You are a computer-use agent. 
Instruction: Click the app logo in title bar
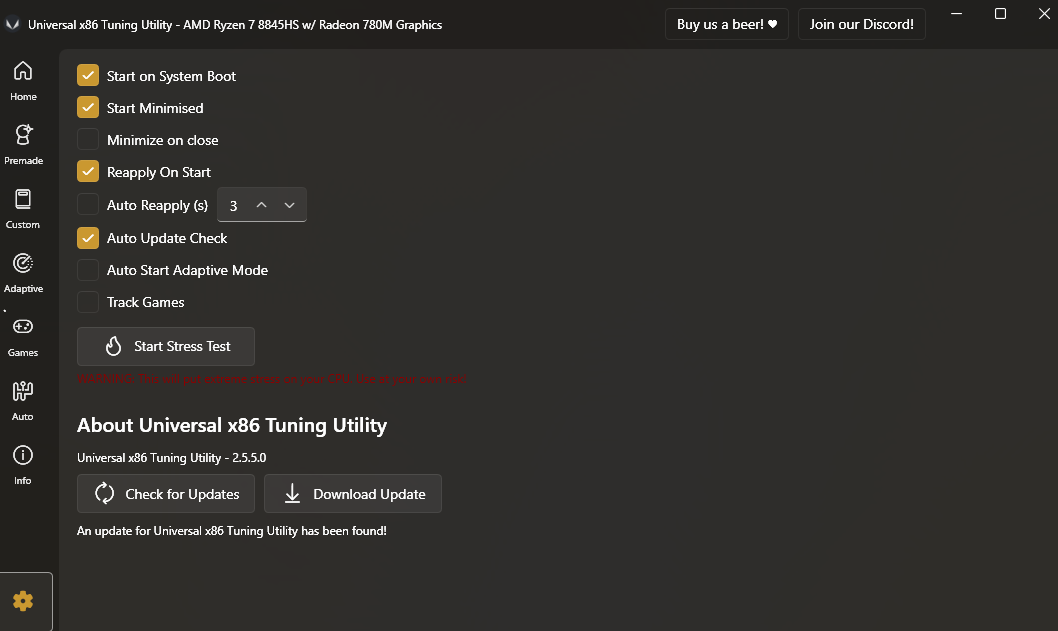pyautogui.click(x=12, y=24)
